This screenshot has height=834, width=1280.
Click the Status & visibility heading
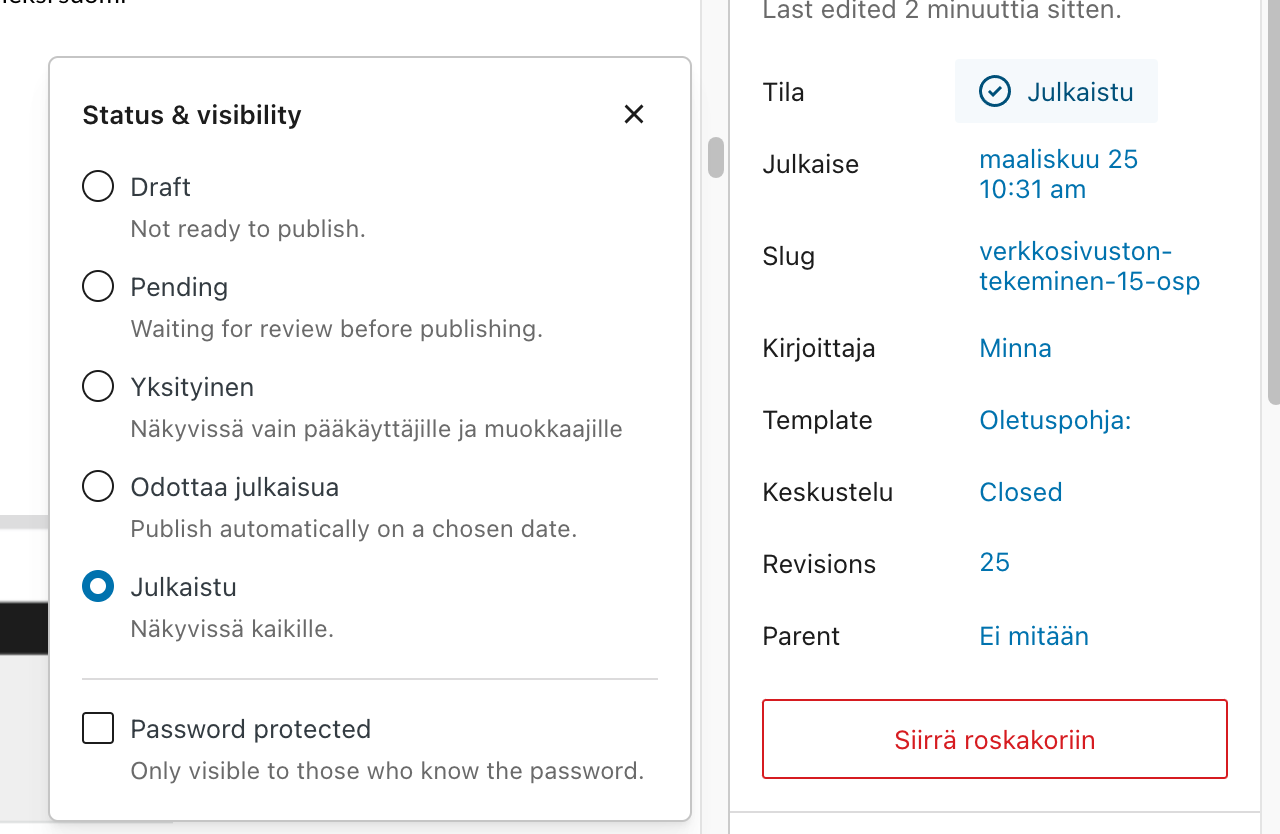192,115
